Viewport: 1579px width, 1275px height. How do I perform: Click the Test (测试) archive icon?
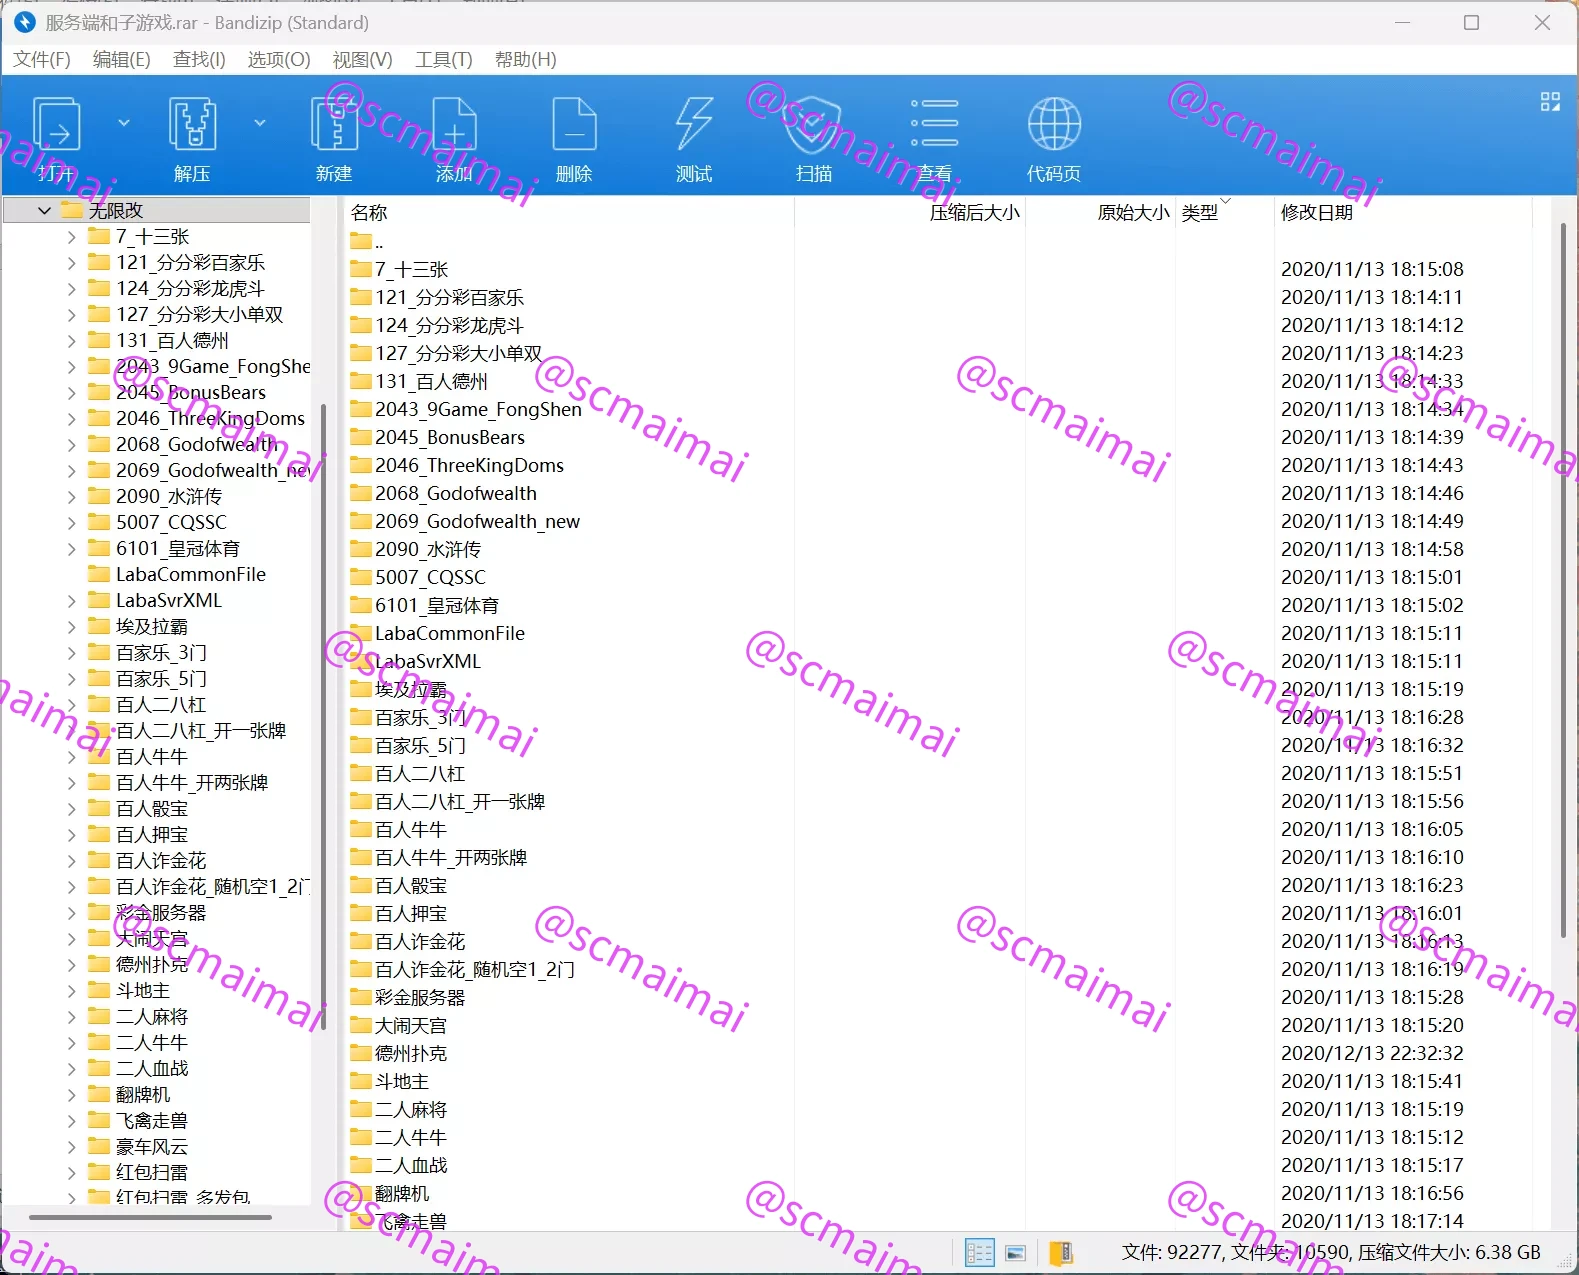click(694, 126)
